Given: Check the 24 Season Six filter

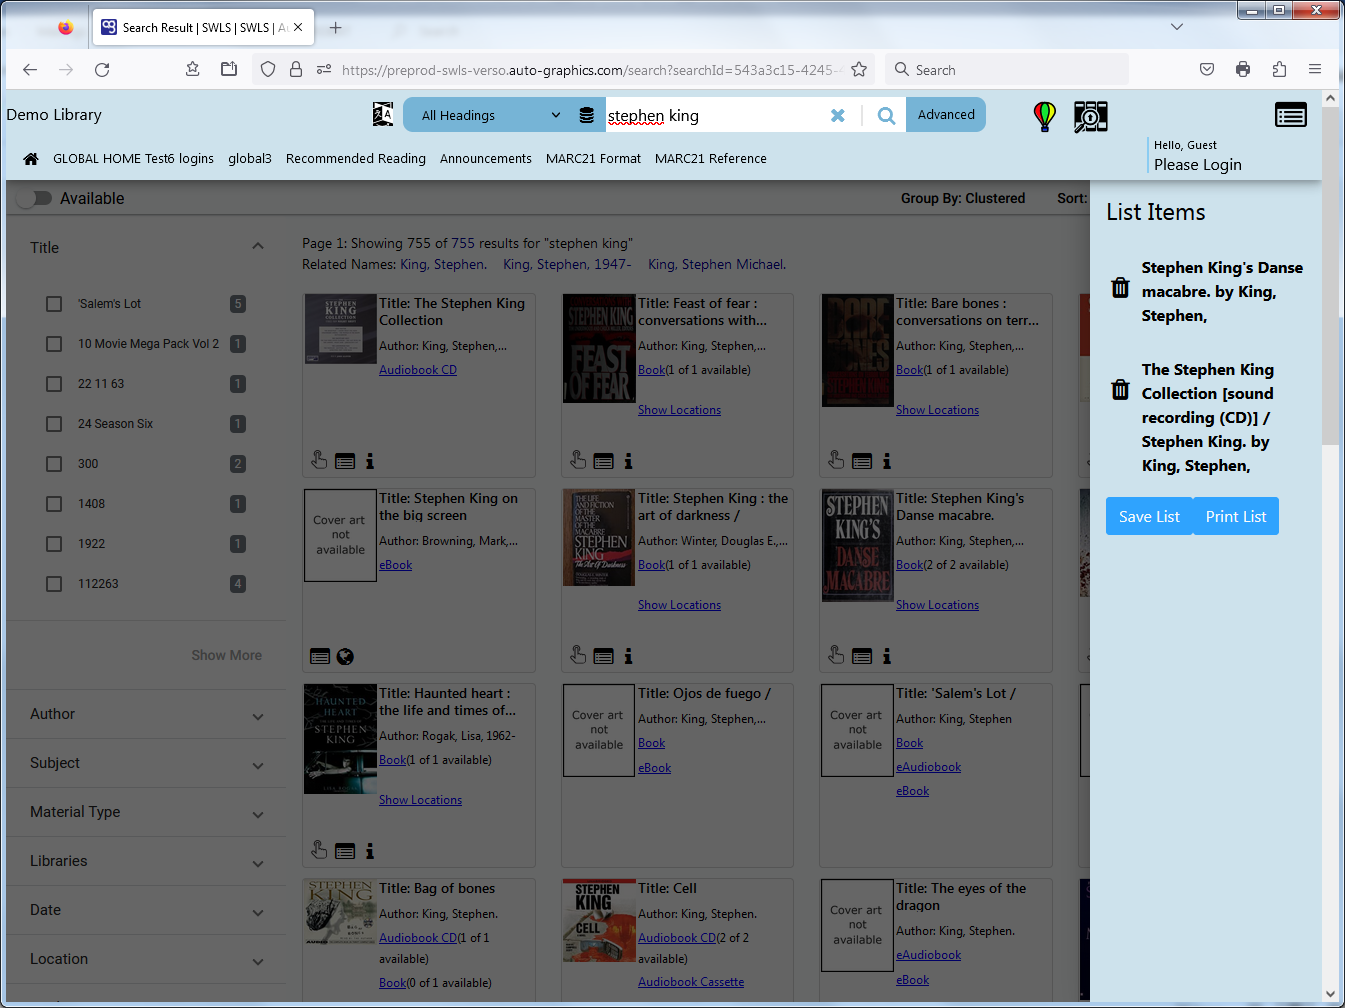Looking at the screenshot, I should tap(54, 424).
